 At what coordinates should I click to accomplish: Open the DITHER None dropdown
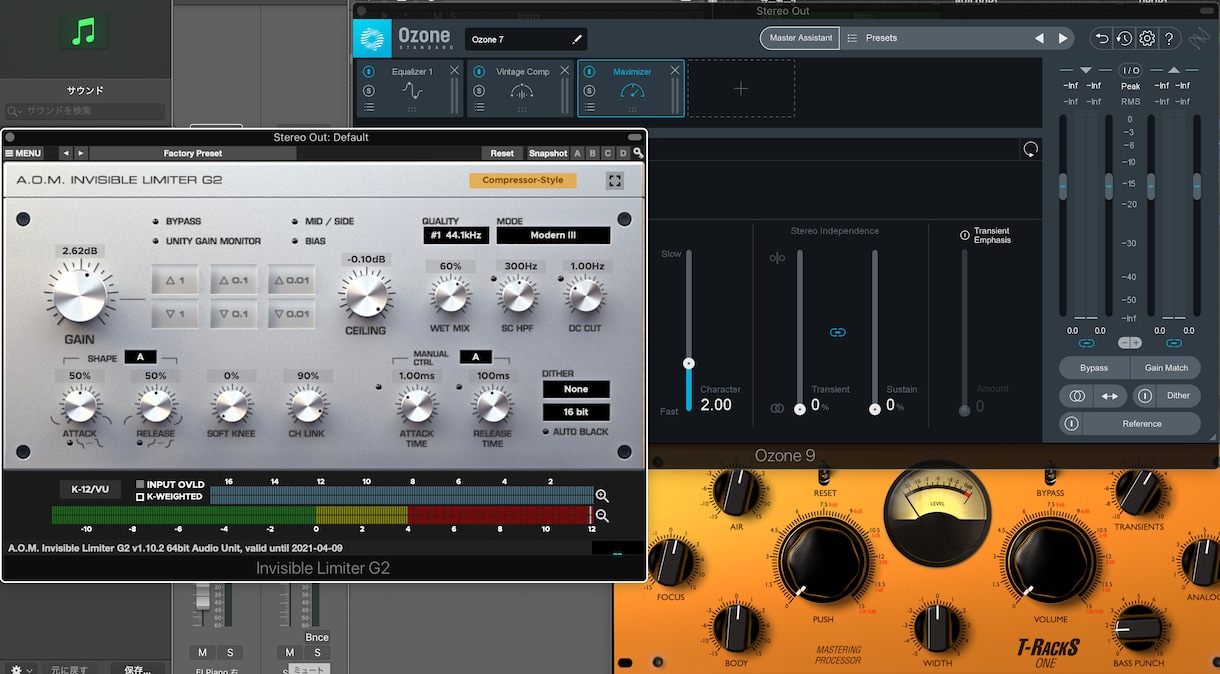click(x=576, y=389)
